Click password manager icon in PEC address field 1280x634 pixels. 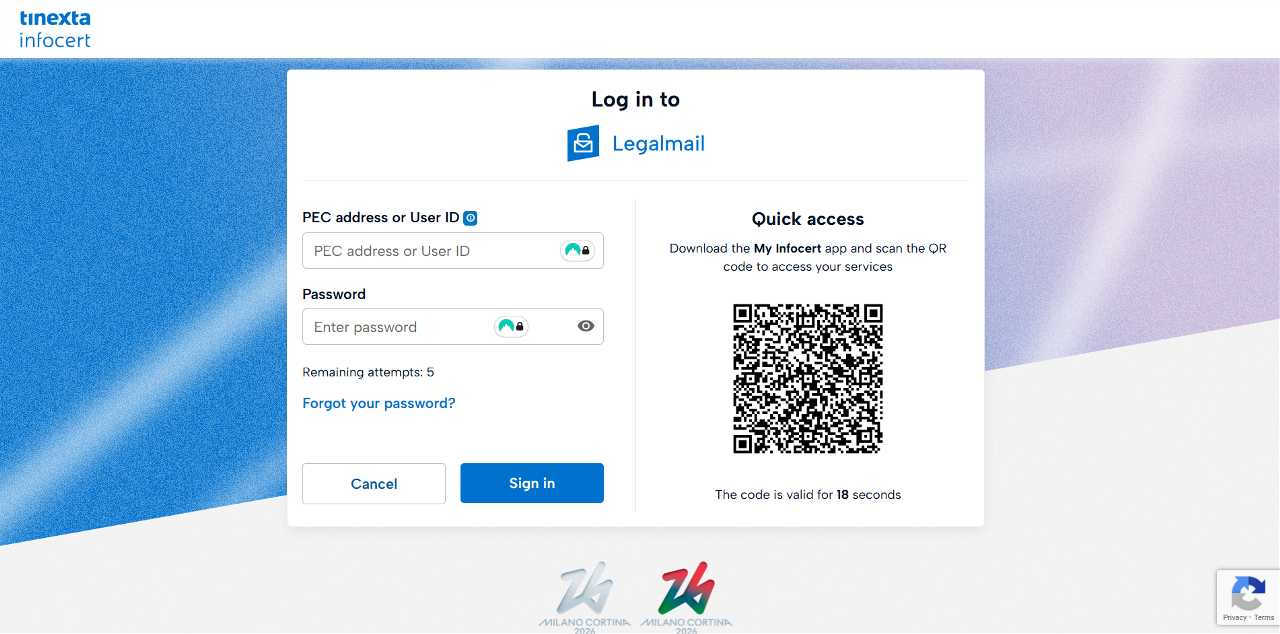(577, 250)
